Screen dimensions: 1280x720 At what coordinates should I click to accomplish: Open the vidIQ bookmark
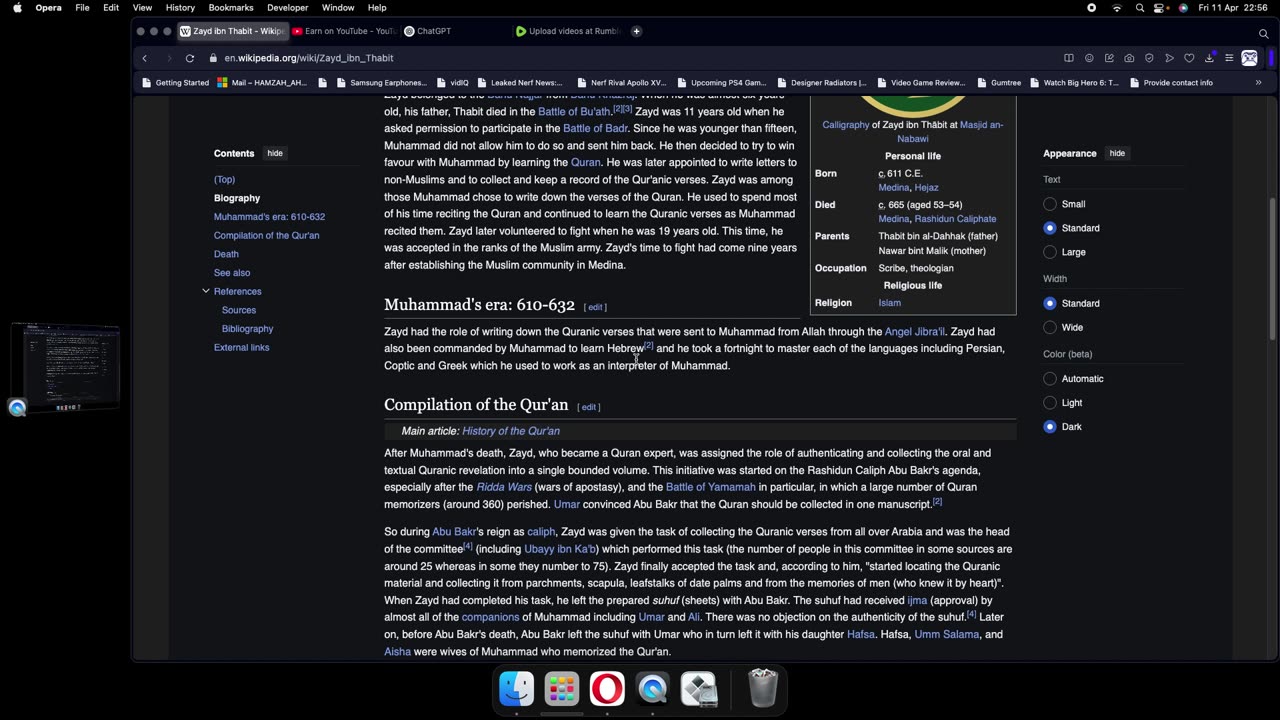pyautogui.click(x=452, y=83)
